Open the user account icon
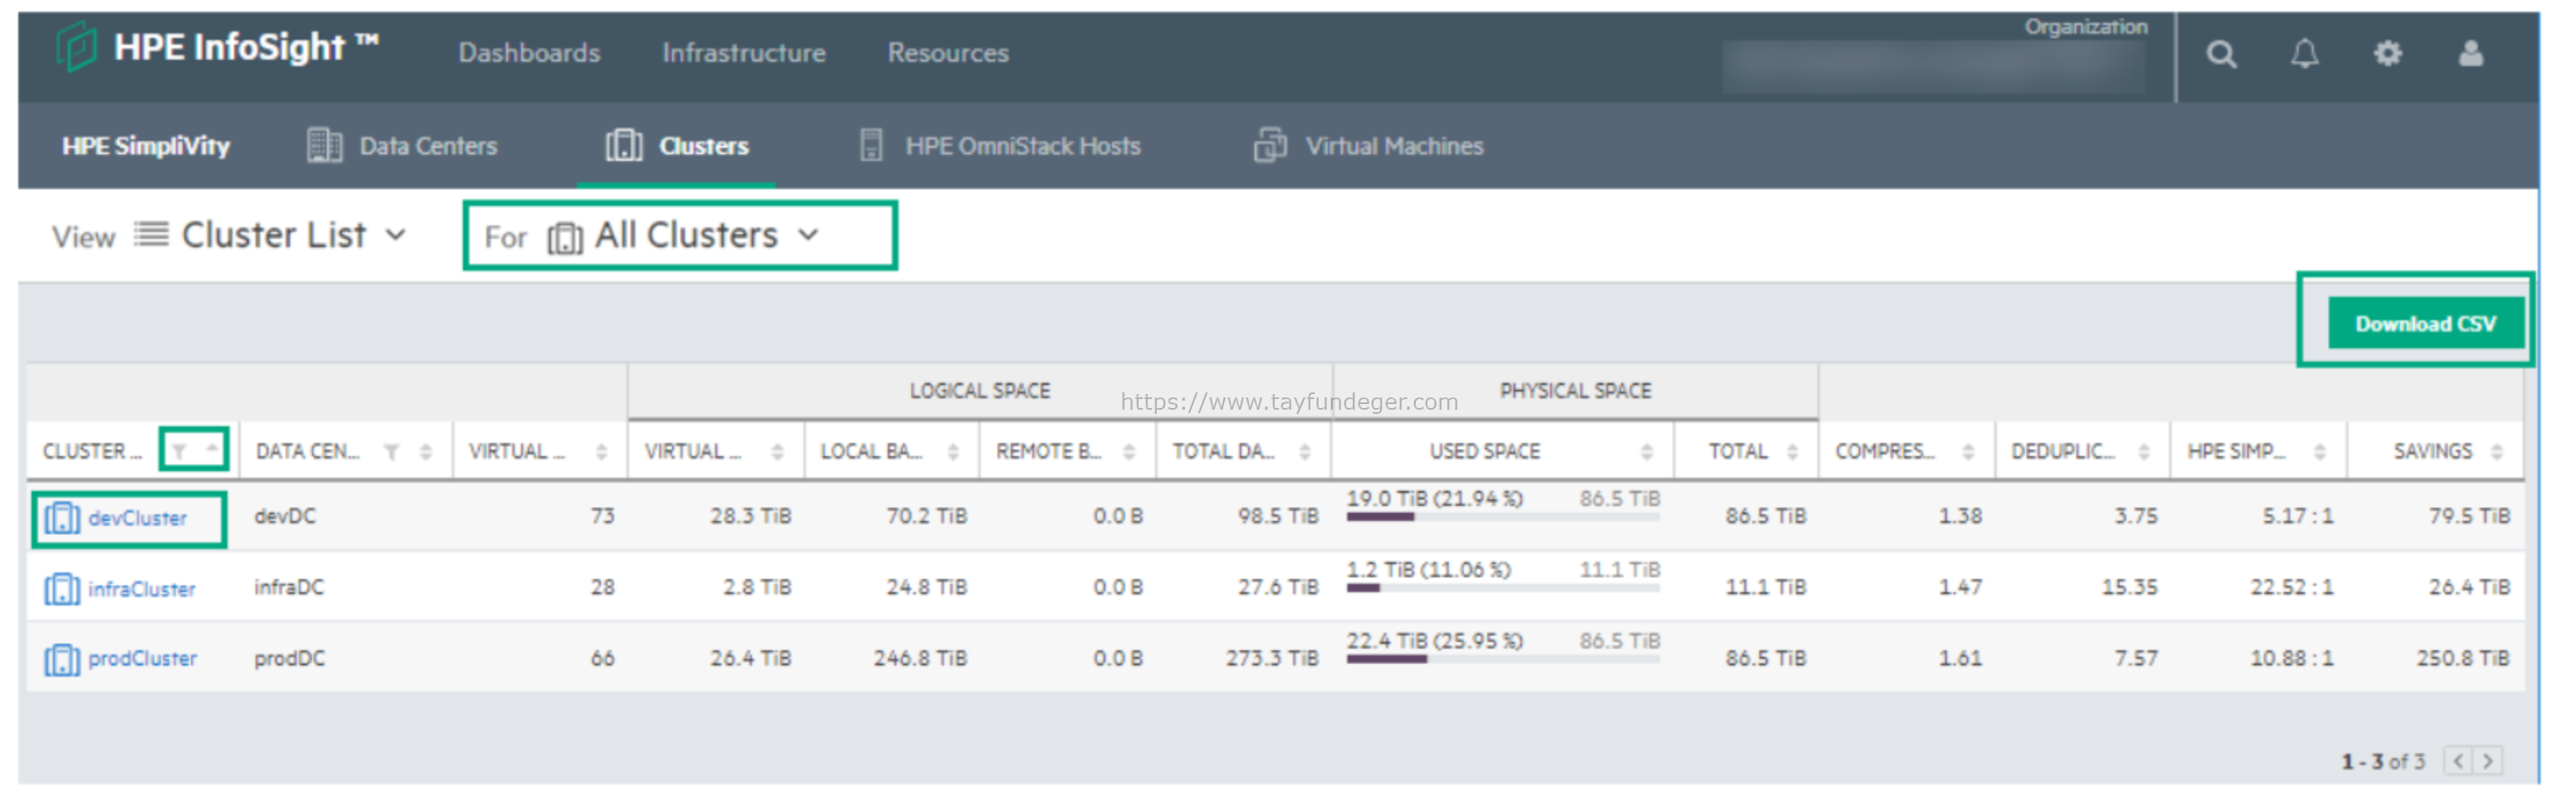 (2470, 53)
